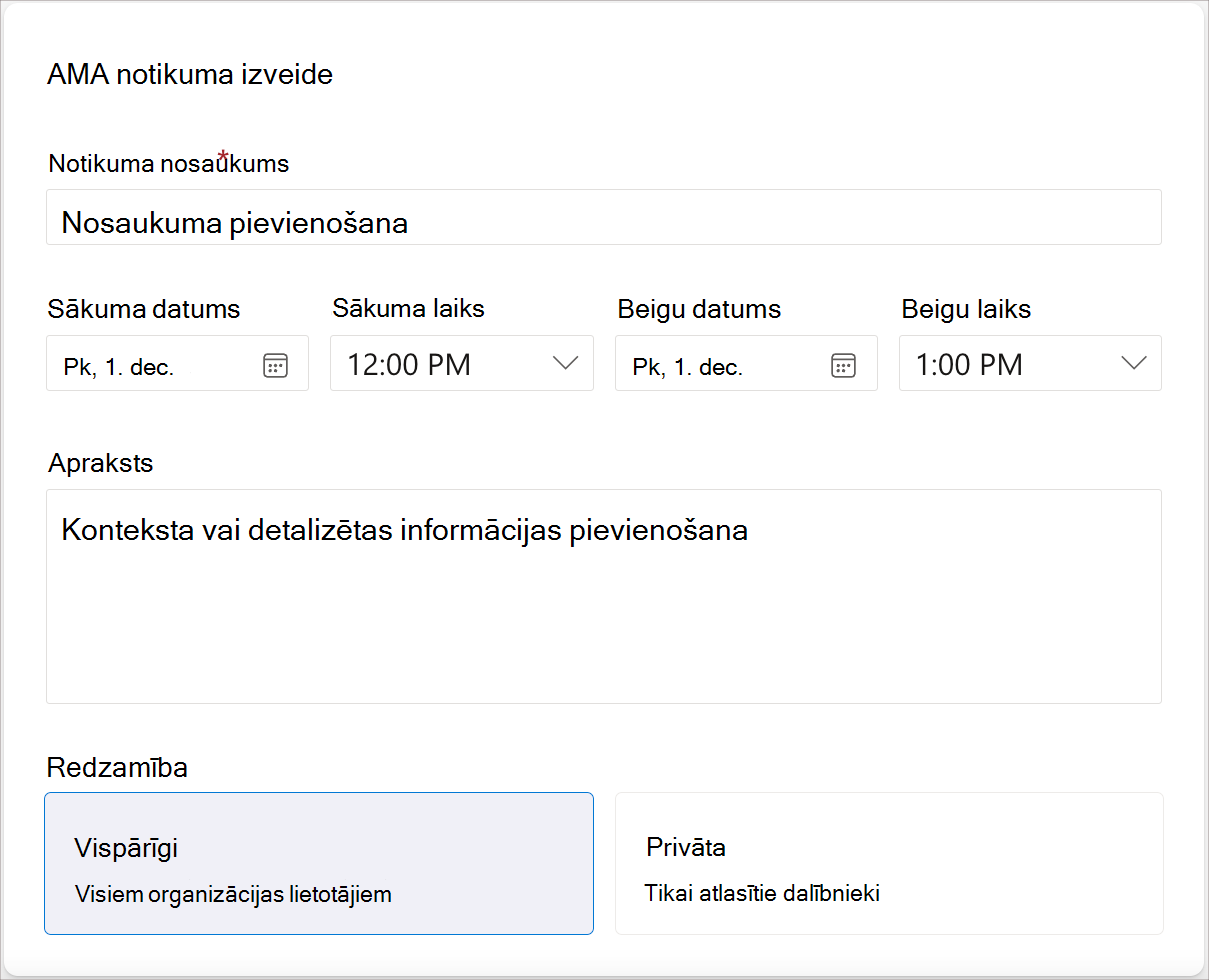Click the 12:00 PM start time value
1209x980 pixels.
[409, 365]
